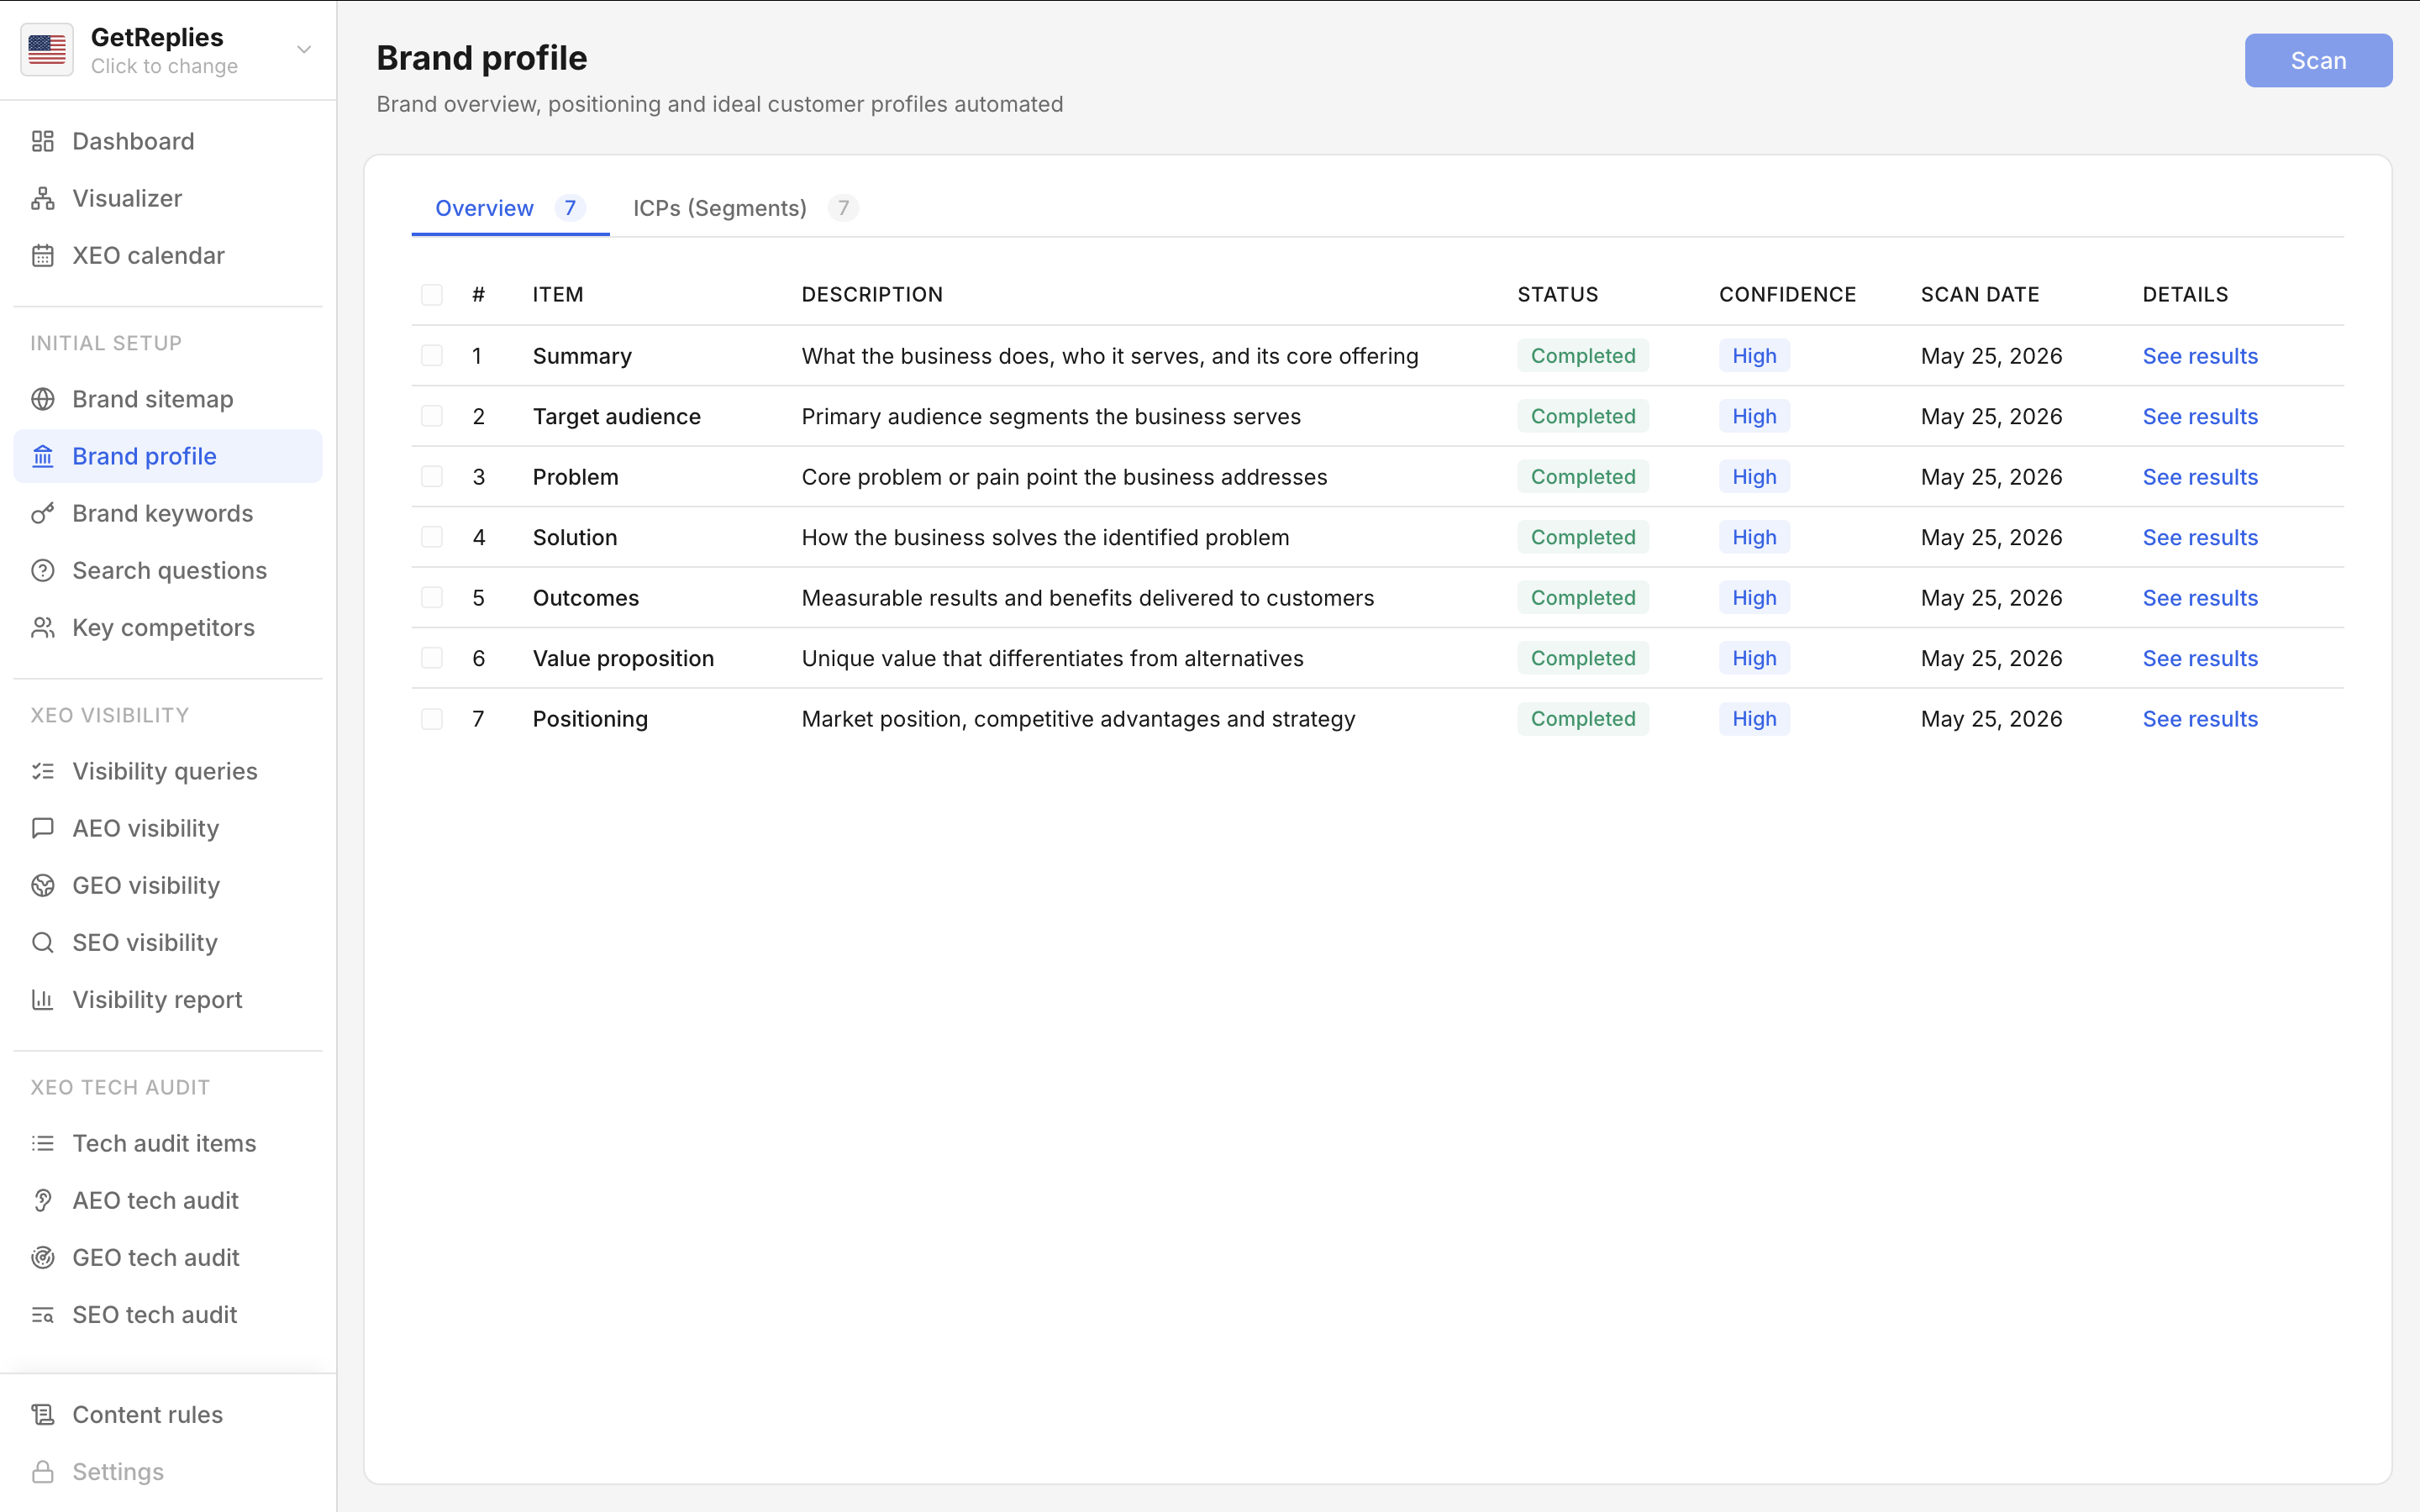The image size is (2420, 1512).
Task: Click the AEO visibility chat bubble icon
Action: point(42,828)
